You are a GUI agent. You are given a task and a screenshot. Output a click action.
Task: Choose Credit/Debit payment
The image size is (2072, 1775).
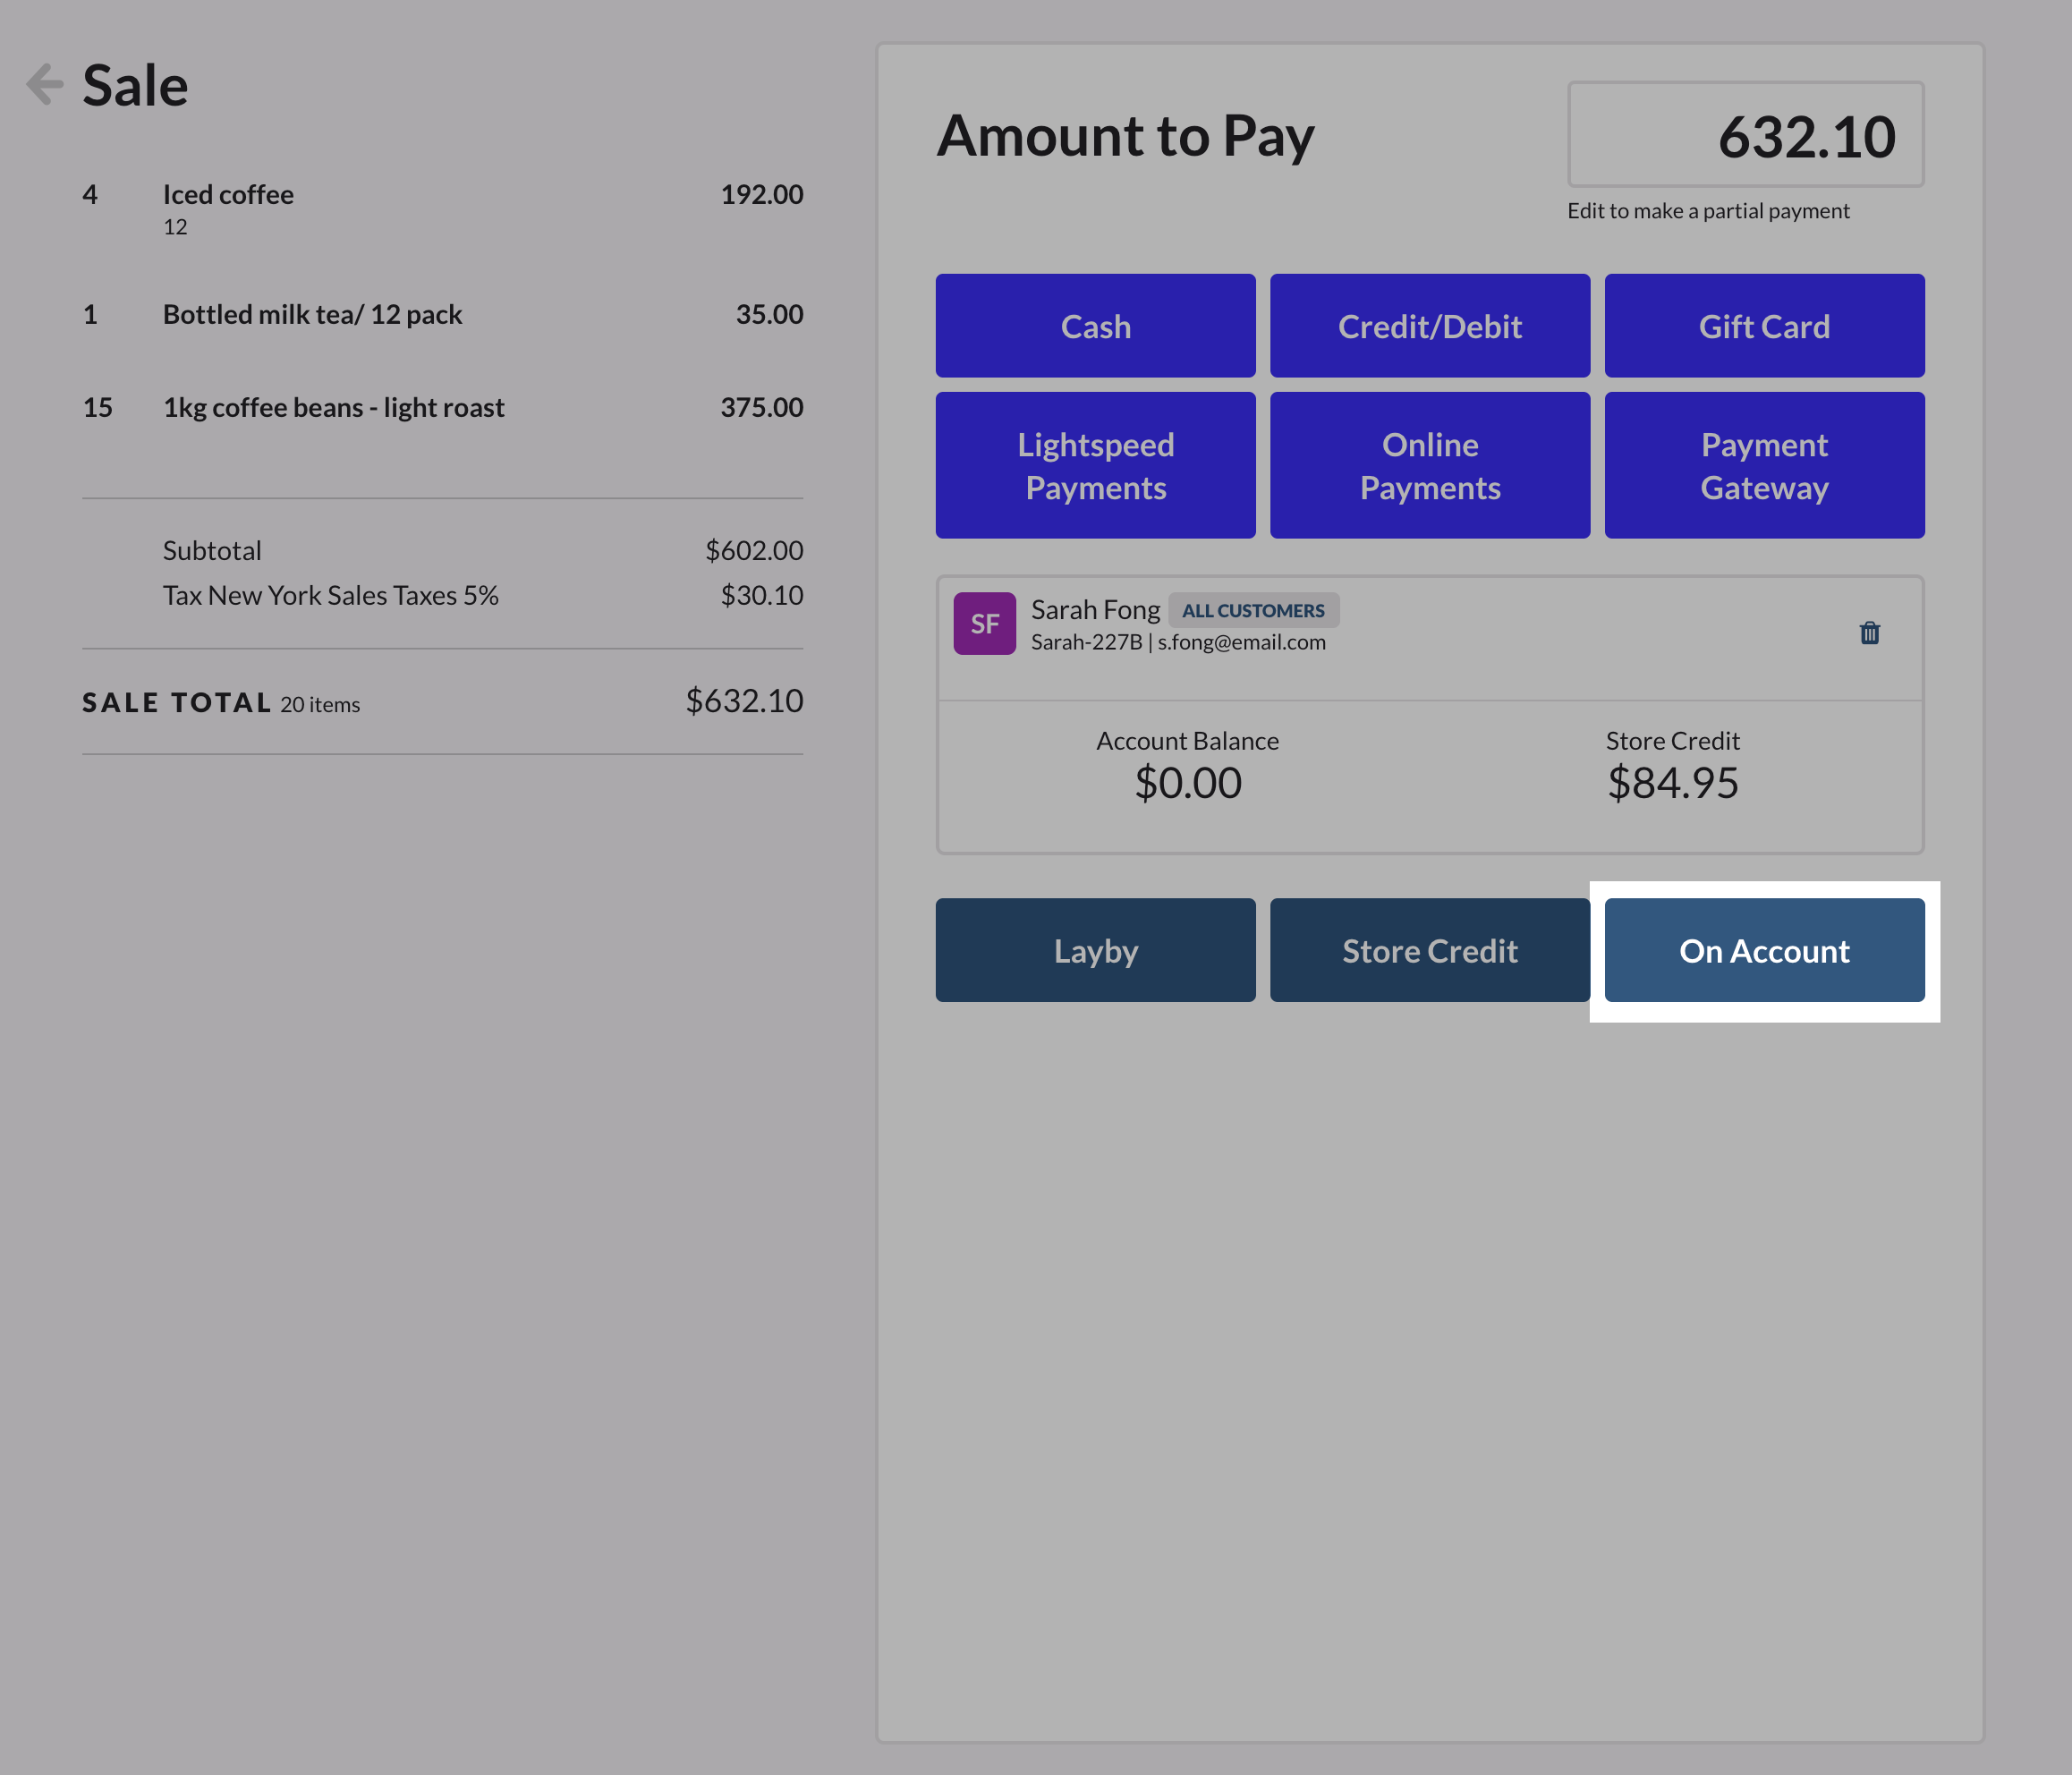pyautogui.click(x=1429, y=326)
